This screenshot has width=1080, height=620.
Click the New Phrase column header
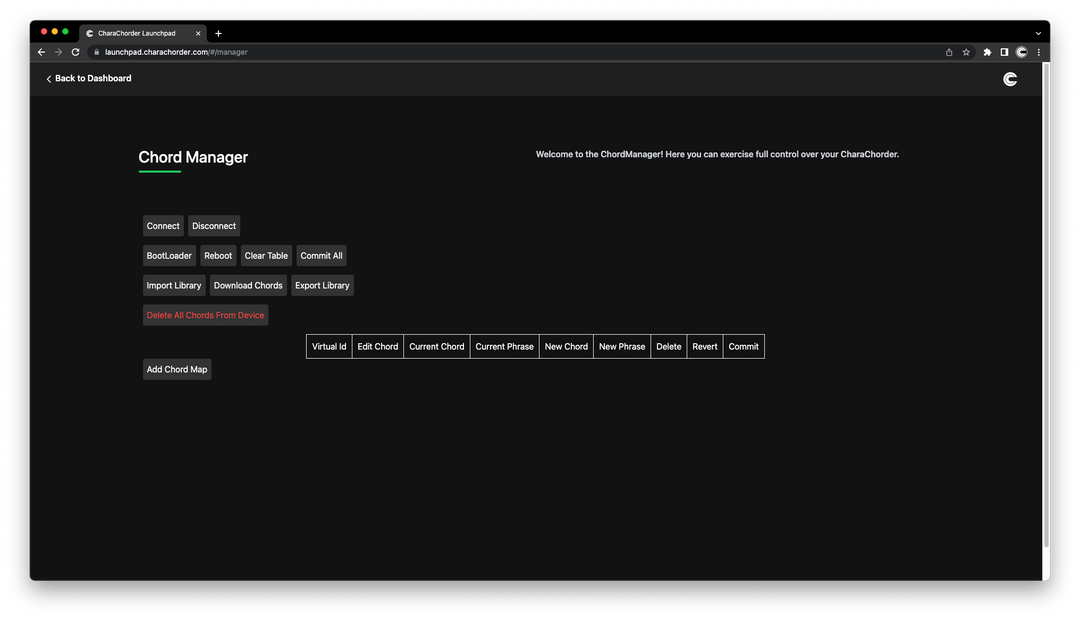(x=622, y=347)
